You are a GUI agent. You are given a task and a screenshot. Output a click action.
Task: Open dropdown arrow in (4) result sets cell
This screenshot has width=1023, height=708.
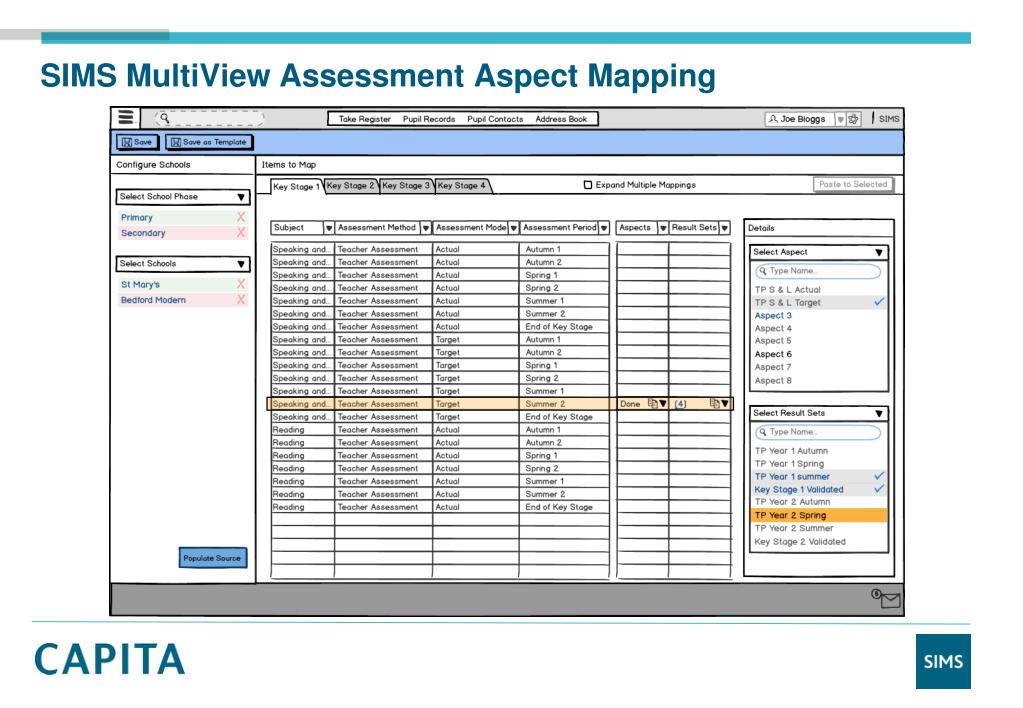pos(725,404)
